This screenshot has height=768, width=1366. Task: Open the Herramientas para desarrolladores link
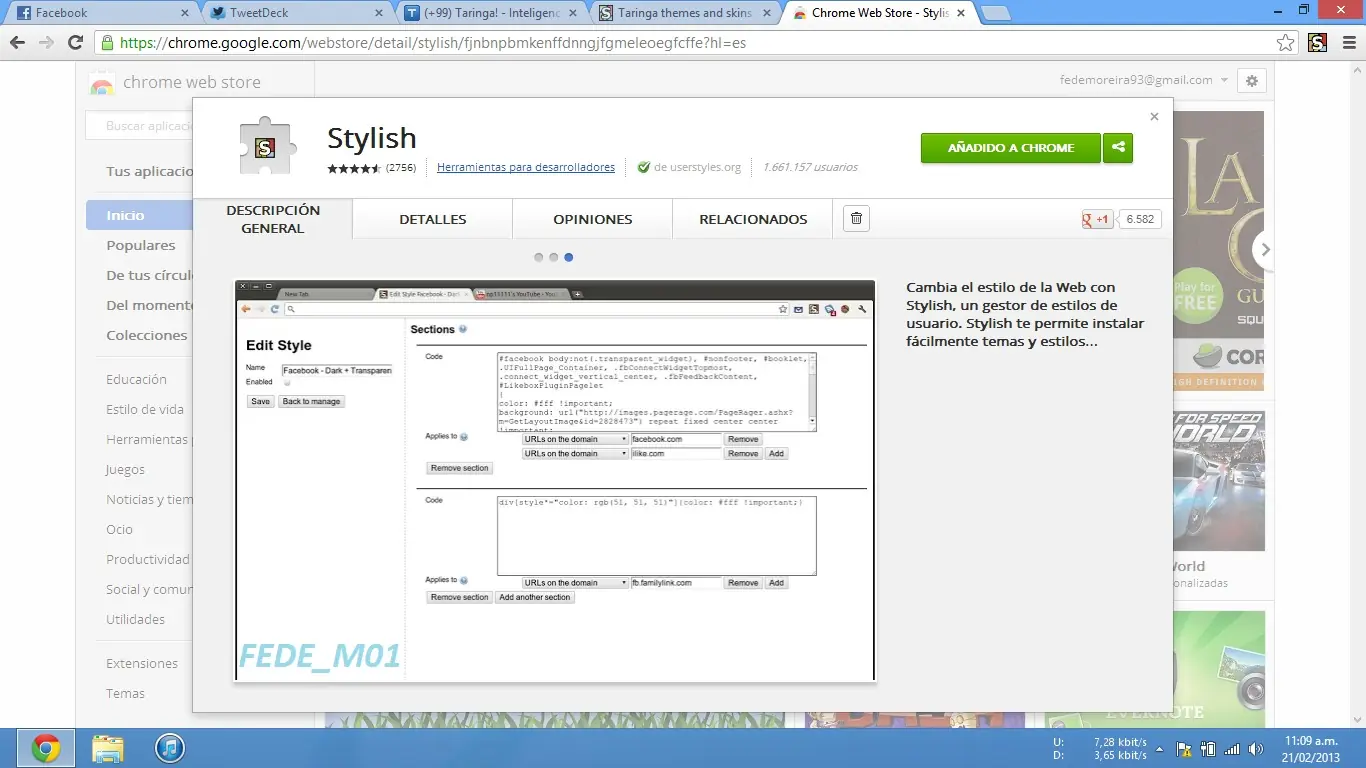(526, 167)
